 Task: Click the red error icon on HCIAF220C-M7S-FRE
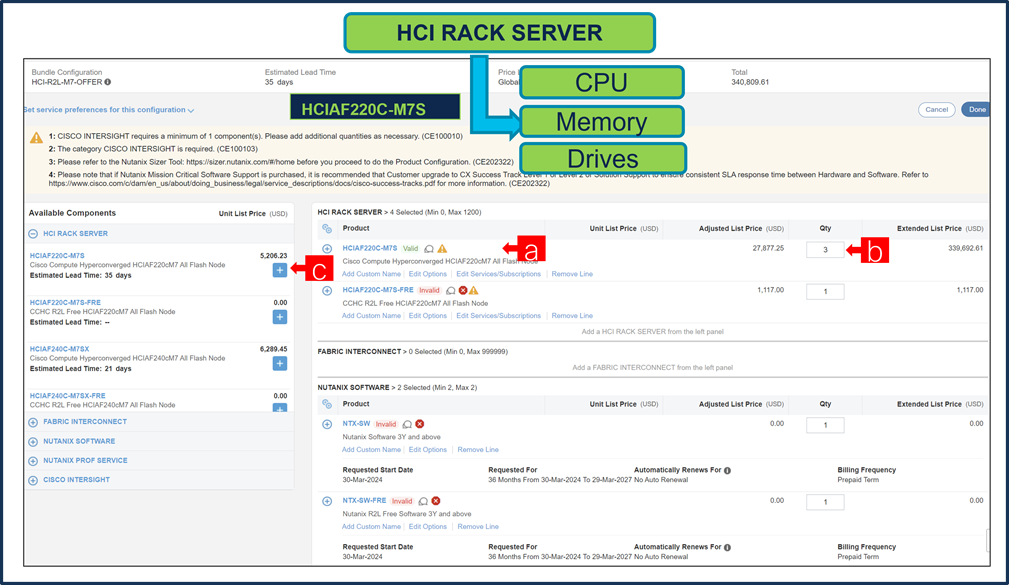point(463,290)
